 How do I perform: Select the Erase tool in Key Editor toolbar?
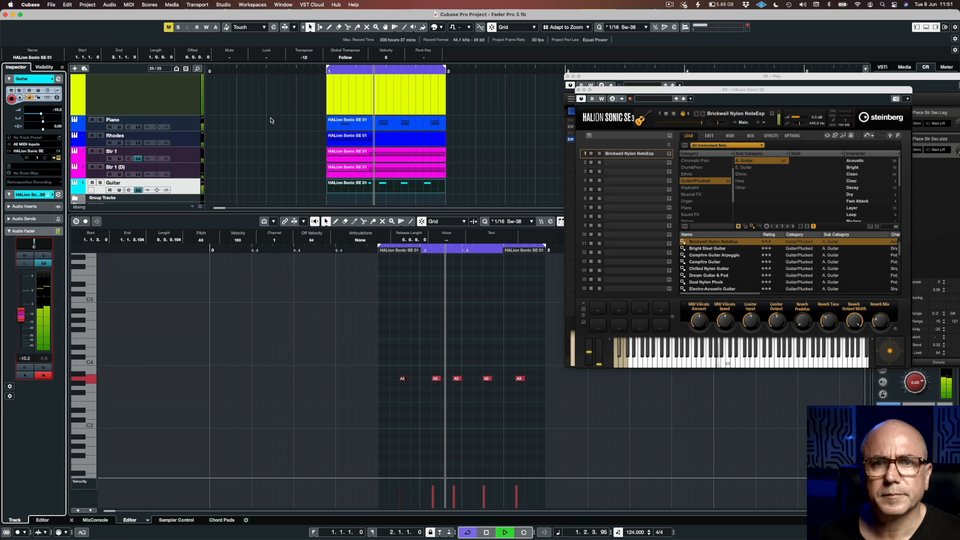click(345, 221)
